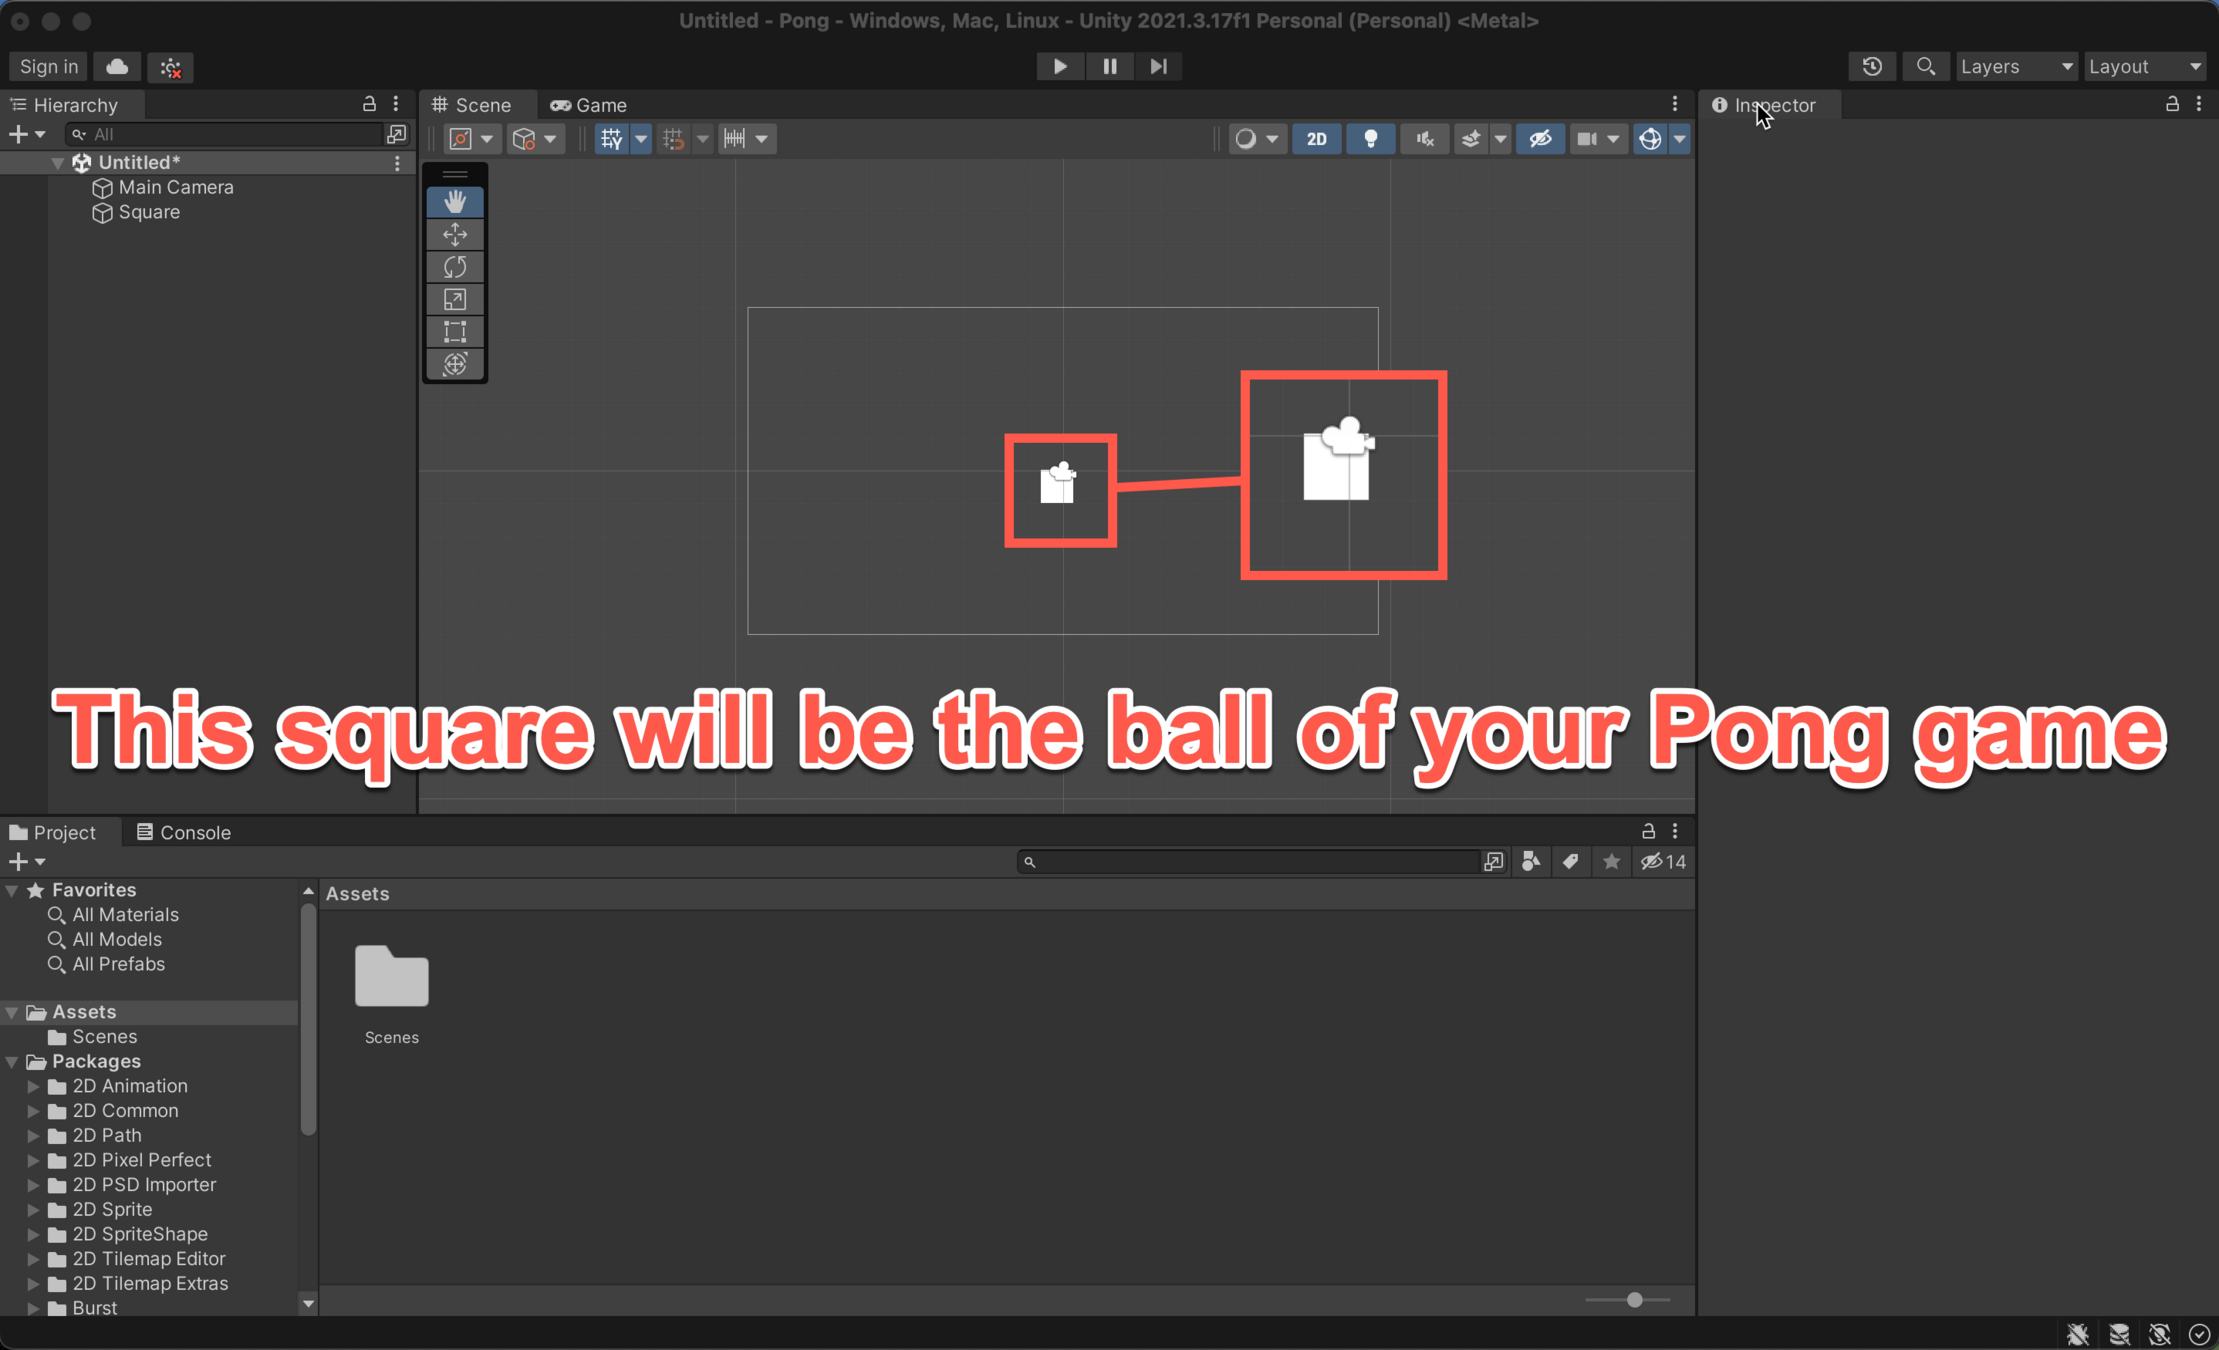Select the Move tool in Scene toolbar
The width and height of the screenshot is (2219, 1350).
(455, 234)
